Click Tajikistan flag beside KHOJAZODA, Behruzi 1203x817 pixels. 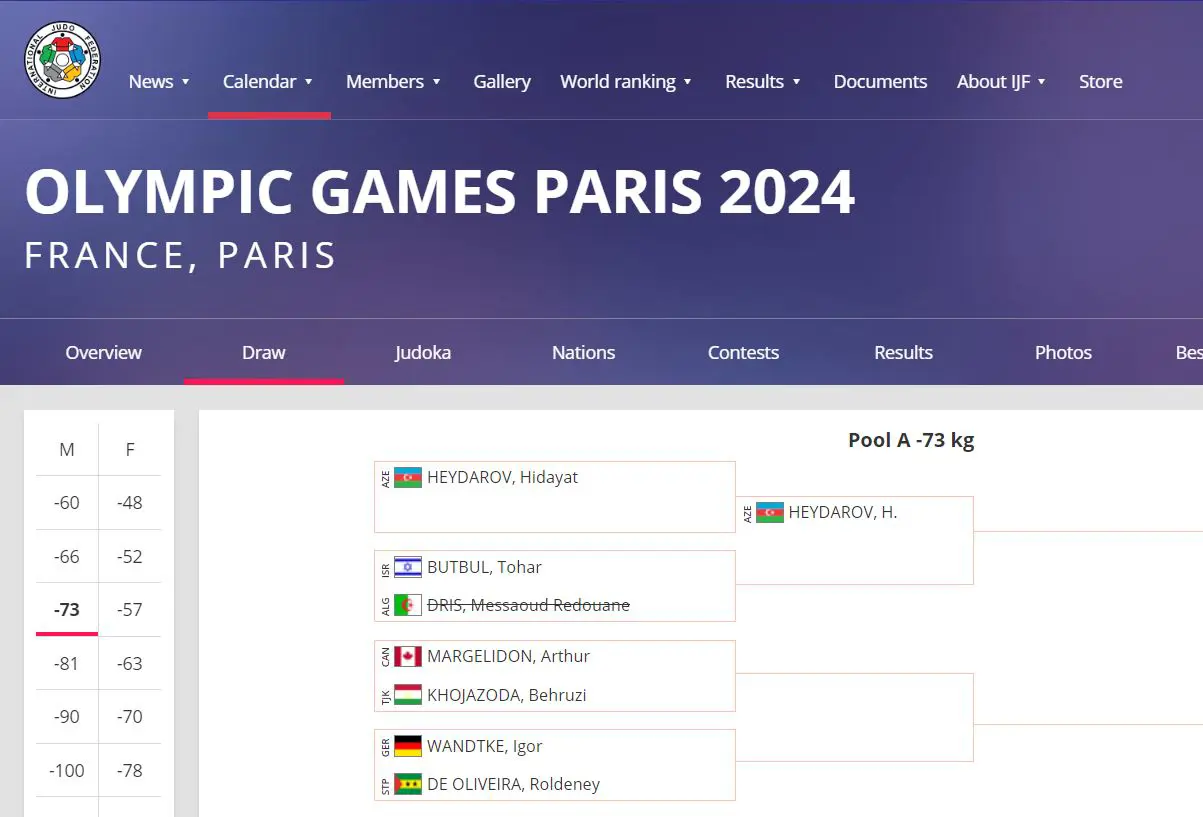tap(408, 695)
